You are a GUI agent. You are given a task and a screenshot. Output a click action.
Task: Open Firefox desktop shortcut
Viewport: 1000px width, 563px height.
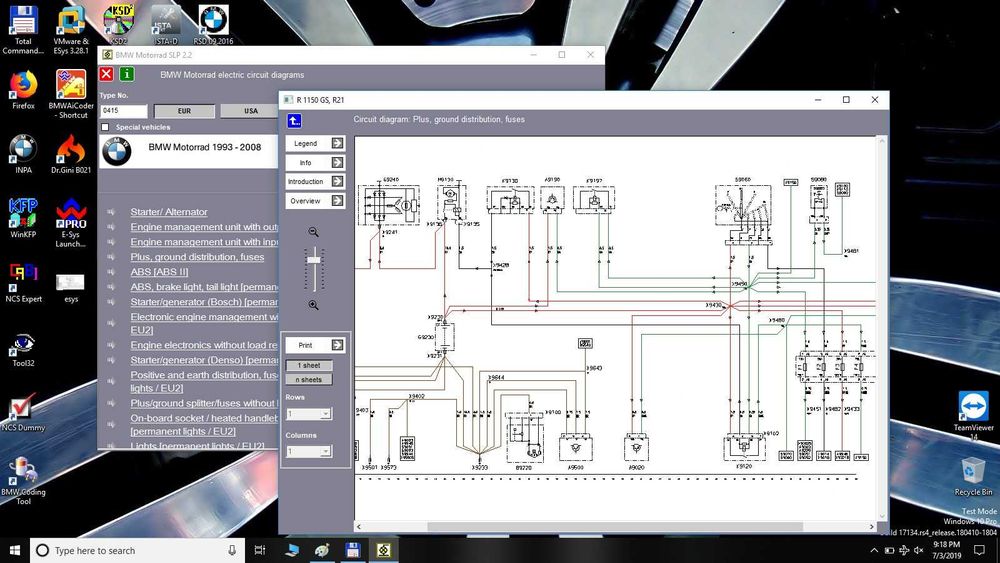click(23, 90)
